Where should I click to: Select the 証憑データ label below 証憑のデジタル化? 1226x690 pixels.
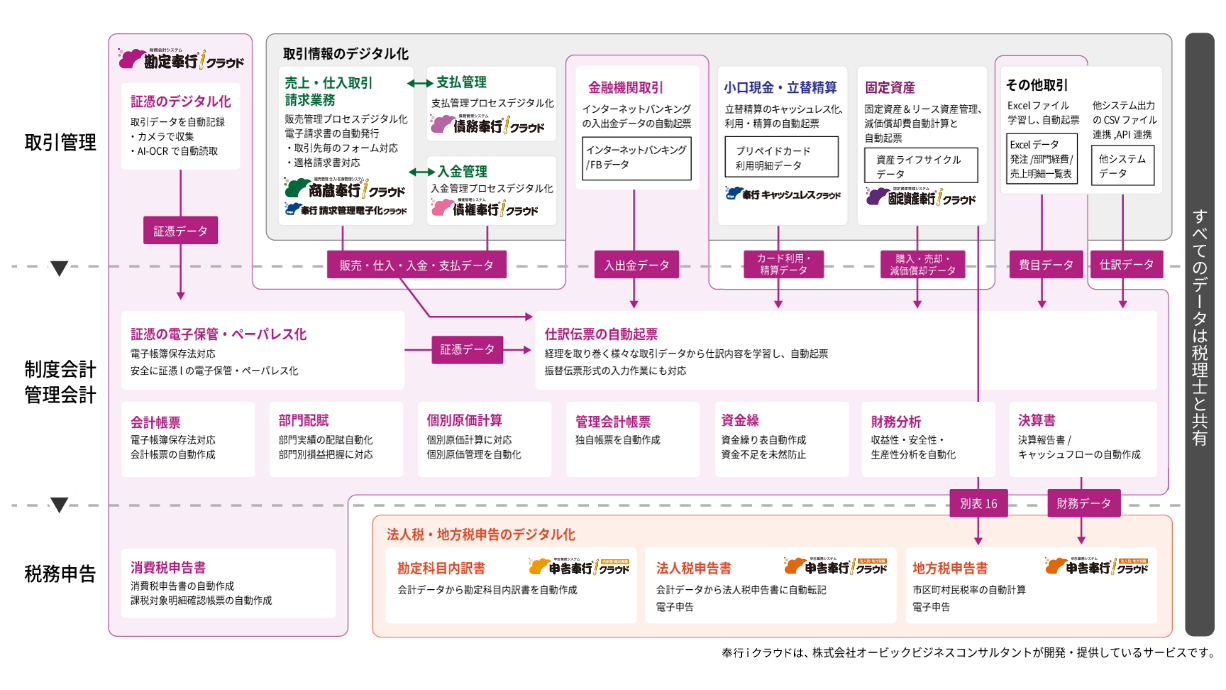click(x=181, y=231)
